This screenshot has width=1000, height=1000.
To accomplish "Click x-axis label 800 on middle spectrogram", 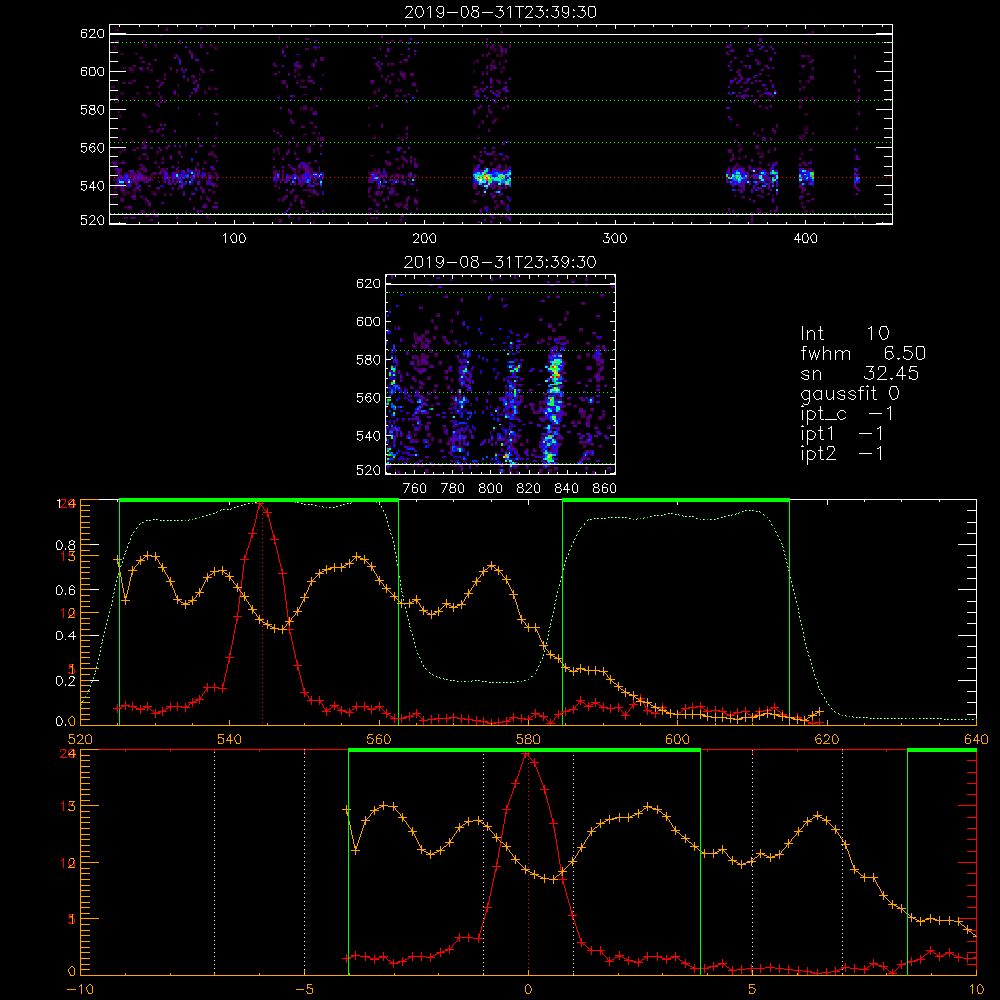I will coord(490,489).
